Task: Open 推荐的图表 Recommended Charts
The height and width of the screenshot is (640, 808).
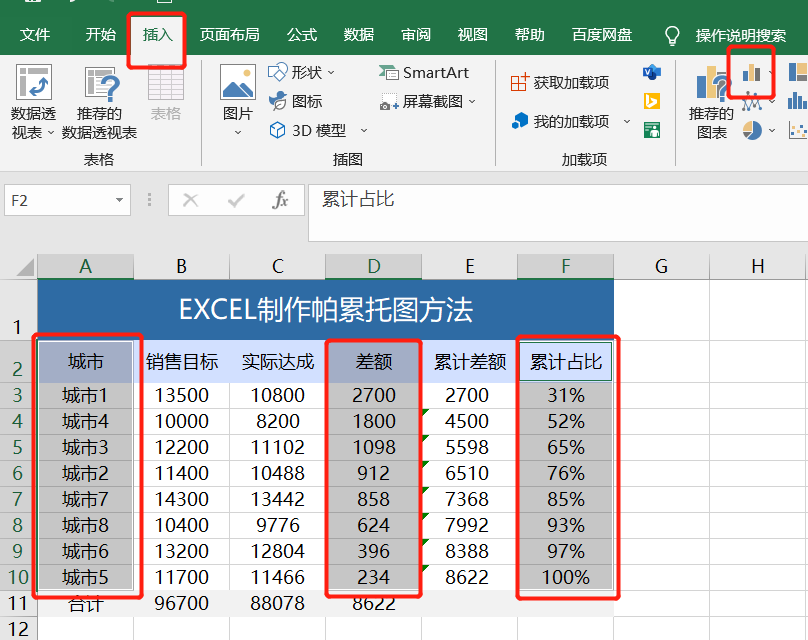Action: point(711,102)
